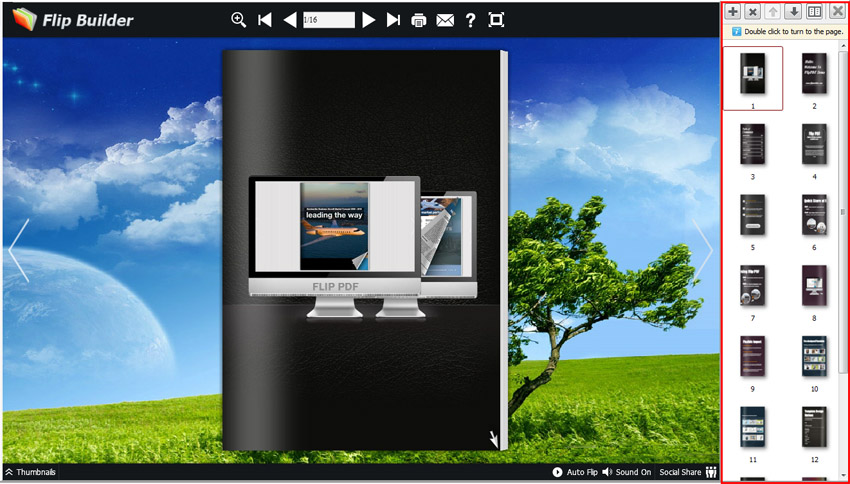This screenshot has width=850, height=484.
Task: Flip to next page using right side arrow
Action: 703,250
